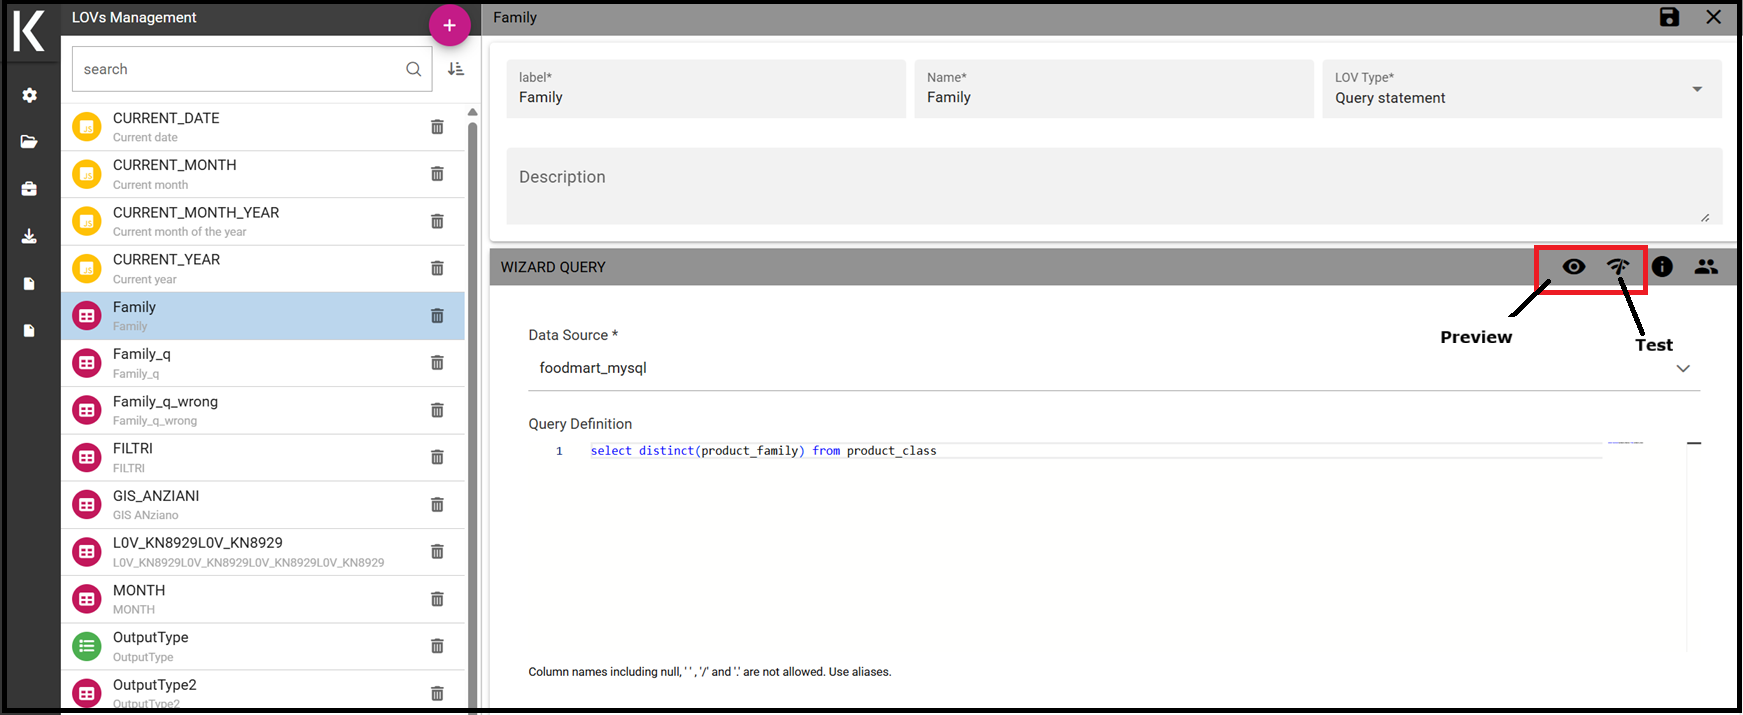Viewport: 1743px width, 715px height.
Task: Select CURRENT_YEAR list item
Action: pyautogui.click(x=263, y=268)
